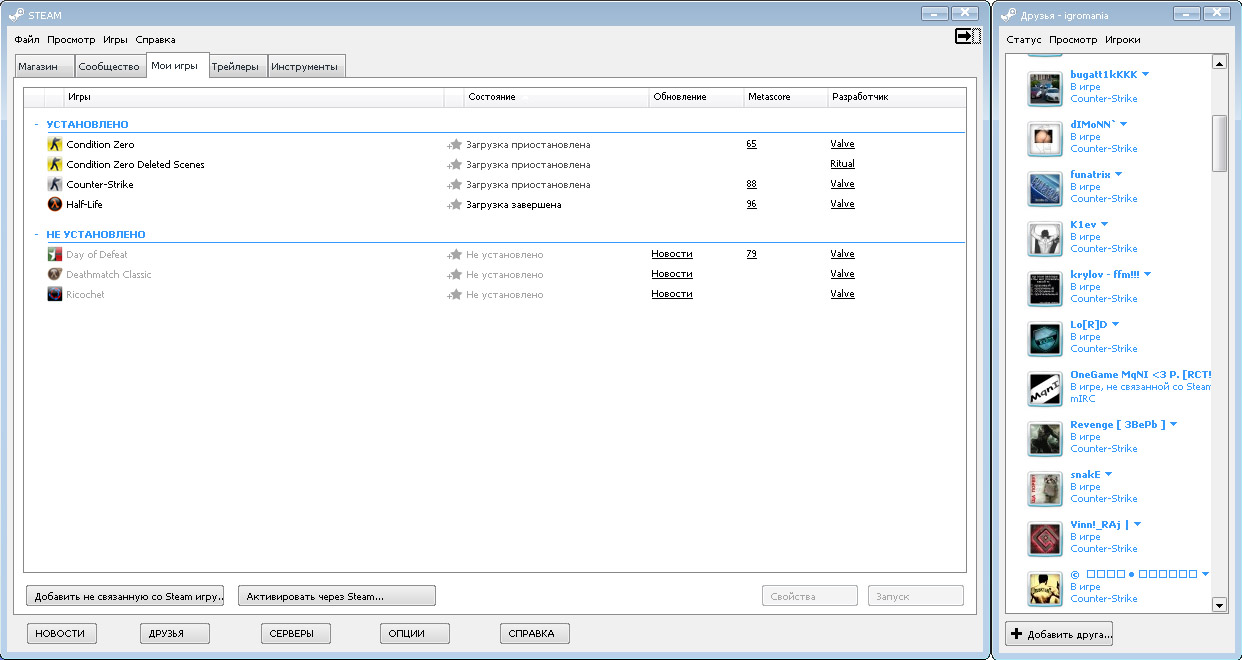Viewport: 1242px width, 660px height.
Task: Open dropdown arrow next to funatrix
Action: click(x=1118, y=174)
